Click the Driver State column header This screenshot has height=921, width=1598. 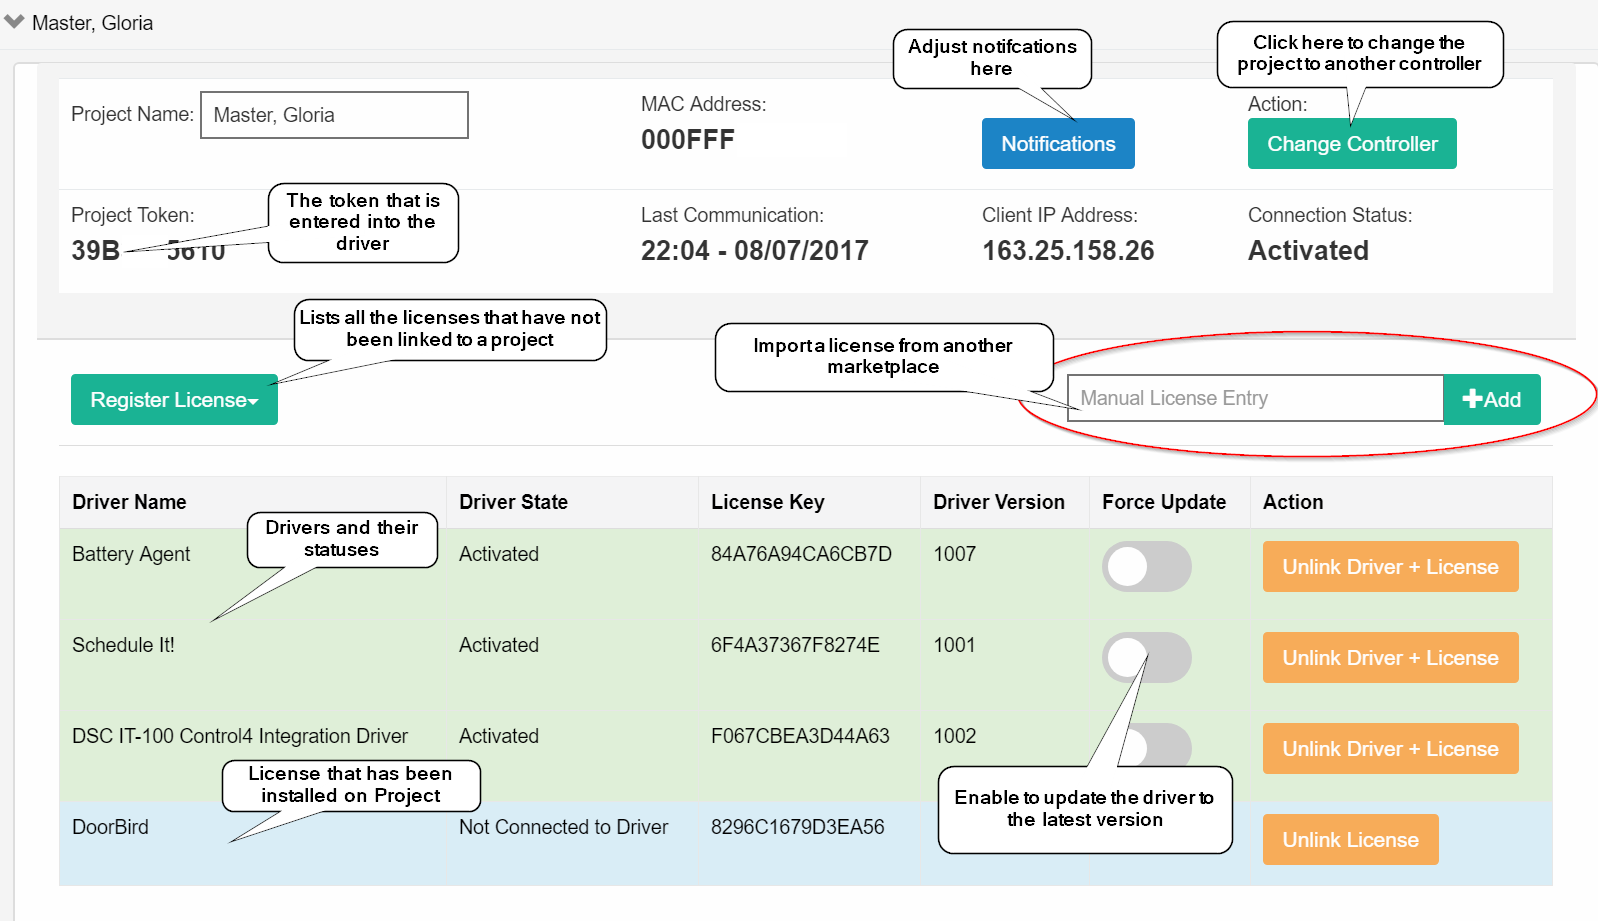[x=513, y=502]
